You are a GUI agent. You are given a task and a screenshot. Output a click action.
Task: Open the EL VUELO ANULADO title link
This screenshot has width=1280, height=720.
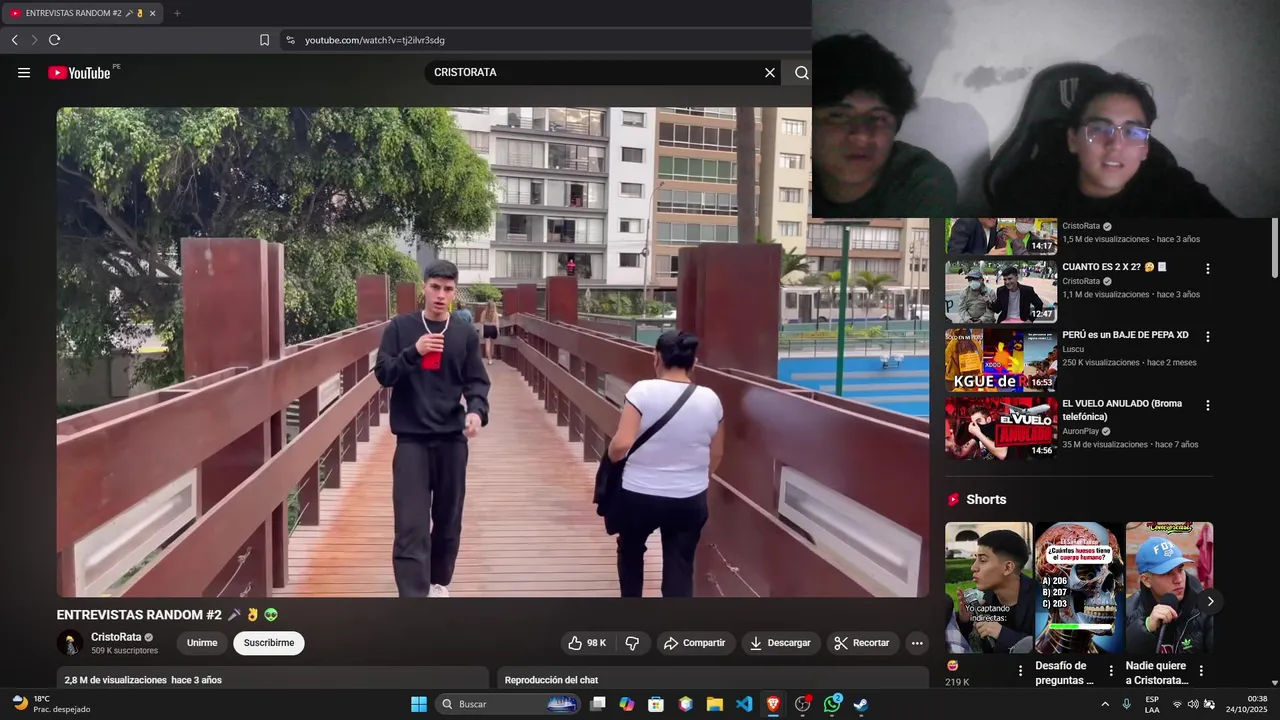[x=1122, y=410]
